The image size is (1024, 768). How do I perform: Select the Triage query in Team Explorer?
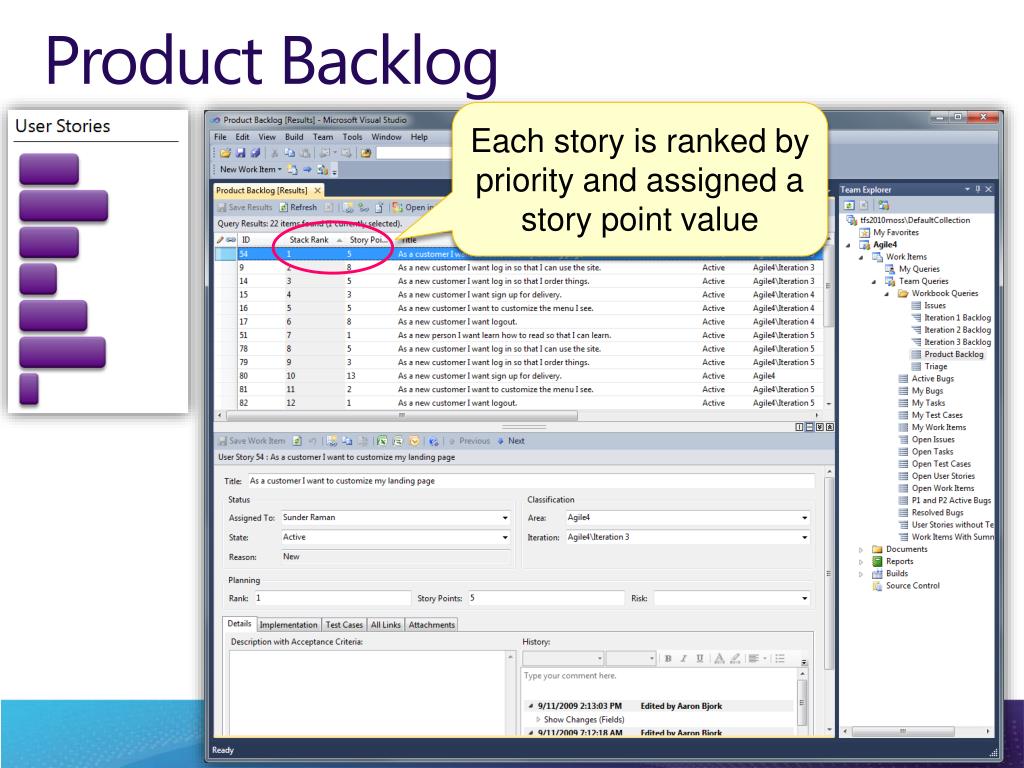(x=935, y=366)
